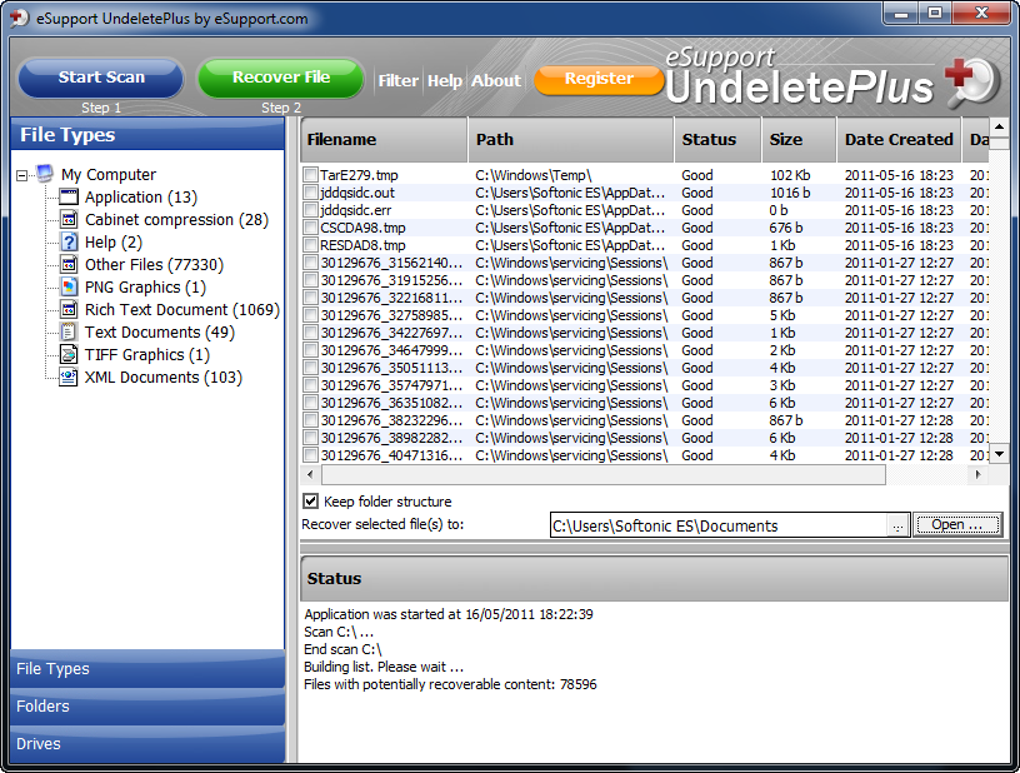This screenshot has width=1020, height=773.
Task: Select Cabinet compression (28) file type
Action: coord(176,220)
